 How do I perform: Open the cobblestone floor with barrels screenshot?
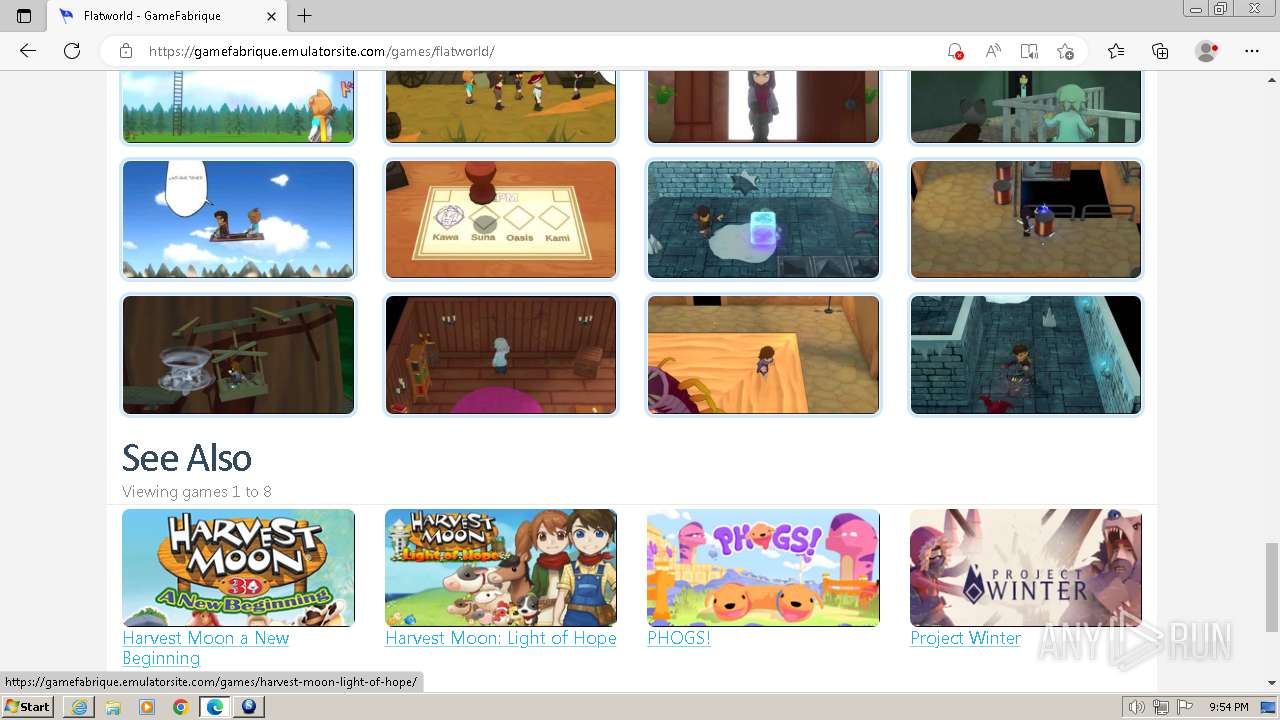click(1026, 219)
